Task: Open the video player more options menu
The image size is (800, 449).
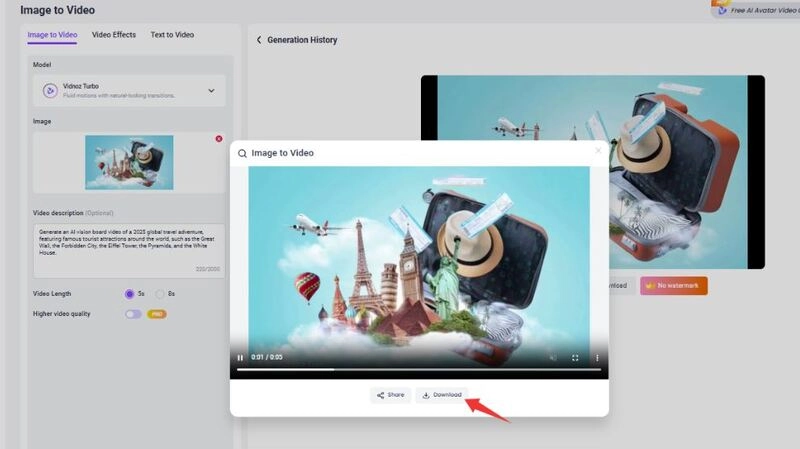Action: click(597, 358)
